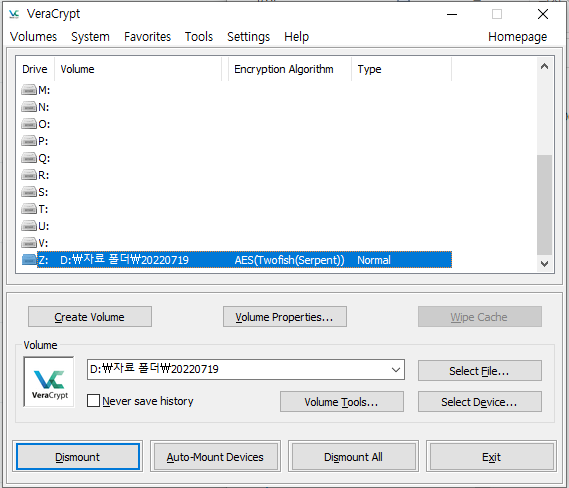The image size is (569, 488).
Task: Select the U: drive icon
Action: coord(29,226)
